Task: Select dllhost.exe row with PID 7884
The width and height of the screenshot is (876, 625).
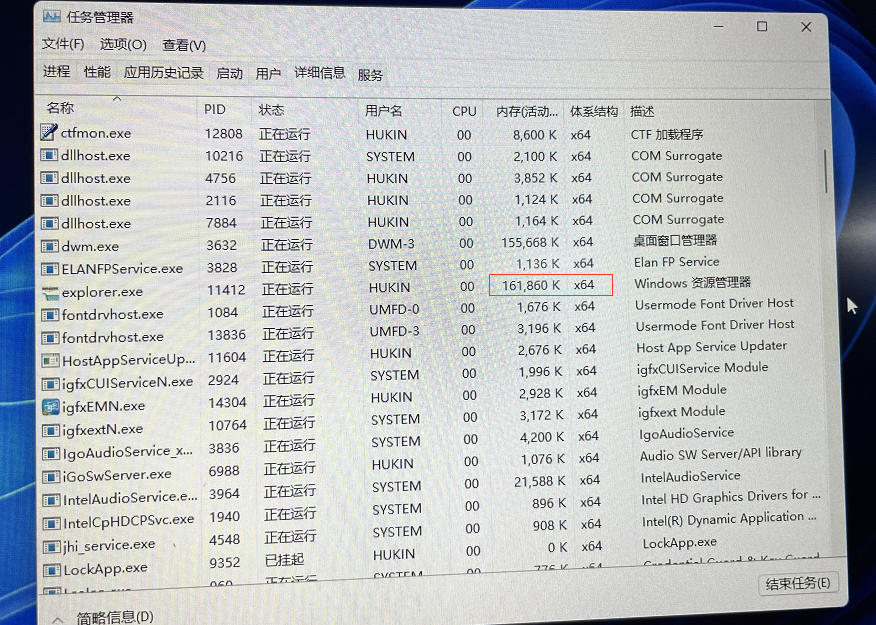Action: [x=429, y=222]
